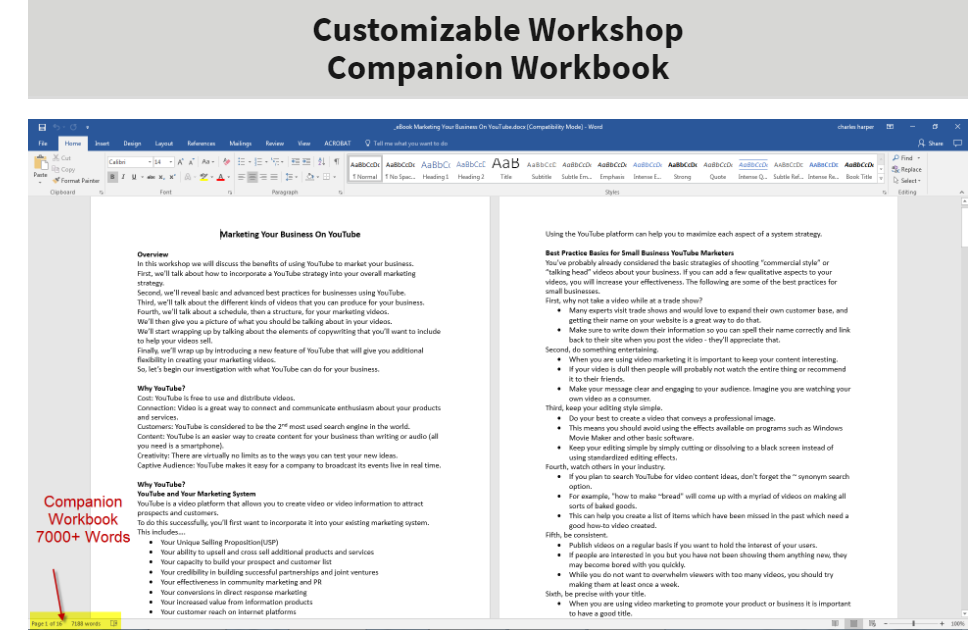
Task: Click the Clear All Formatting eraser icon
Action: coord(226,162)
